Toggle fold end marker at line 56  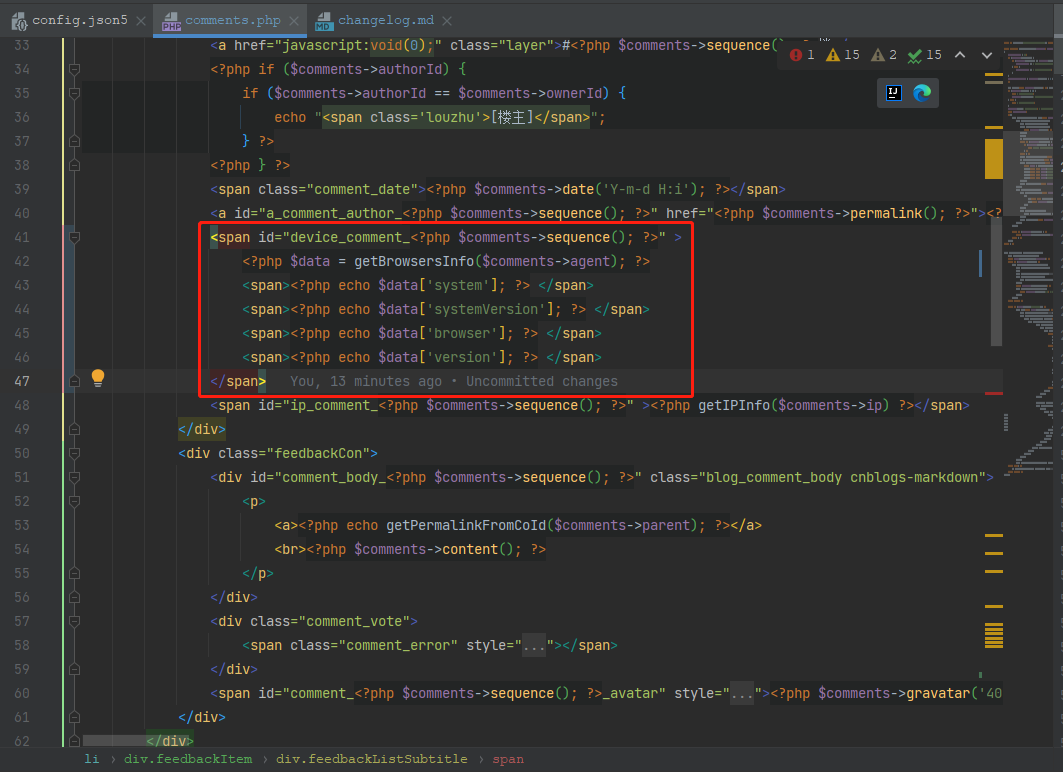[x=75, y=597]
